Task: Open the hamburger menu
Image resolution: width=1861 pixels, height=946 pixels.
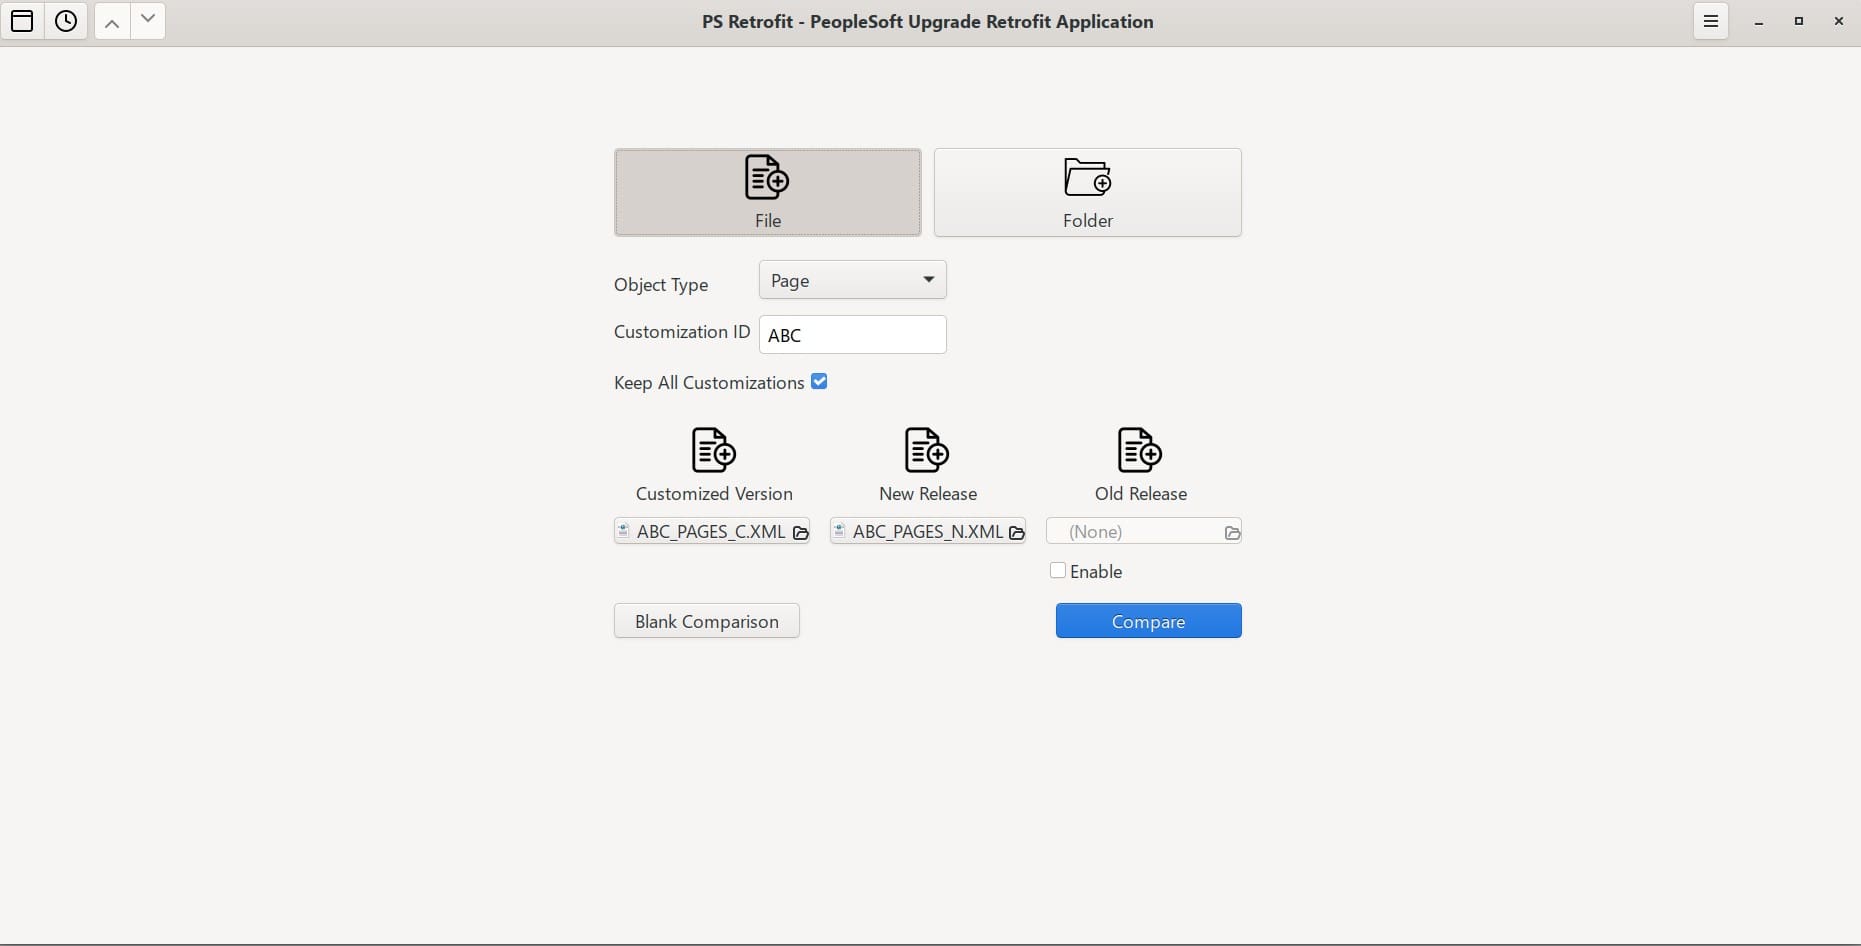Action: pyautogui.click(x=1710, y=21)
